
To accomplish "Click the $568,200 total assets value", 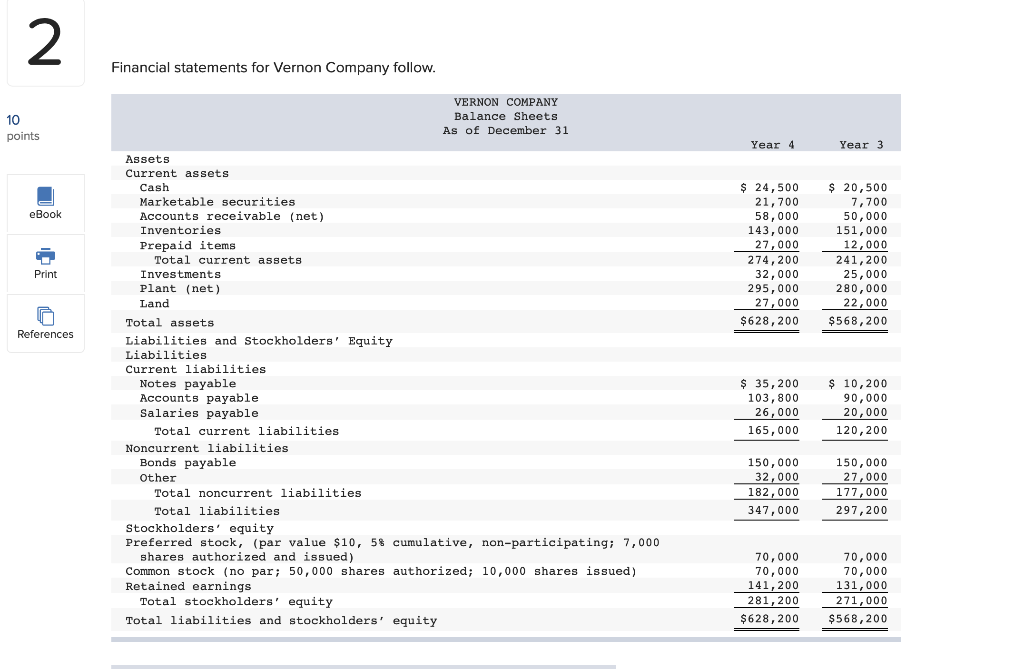I will pyautogui.click(x=858, y=321).
